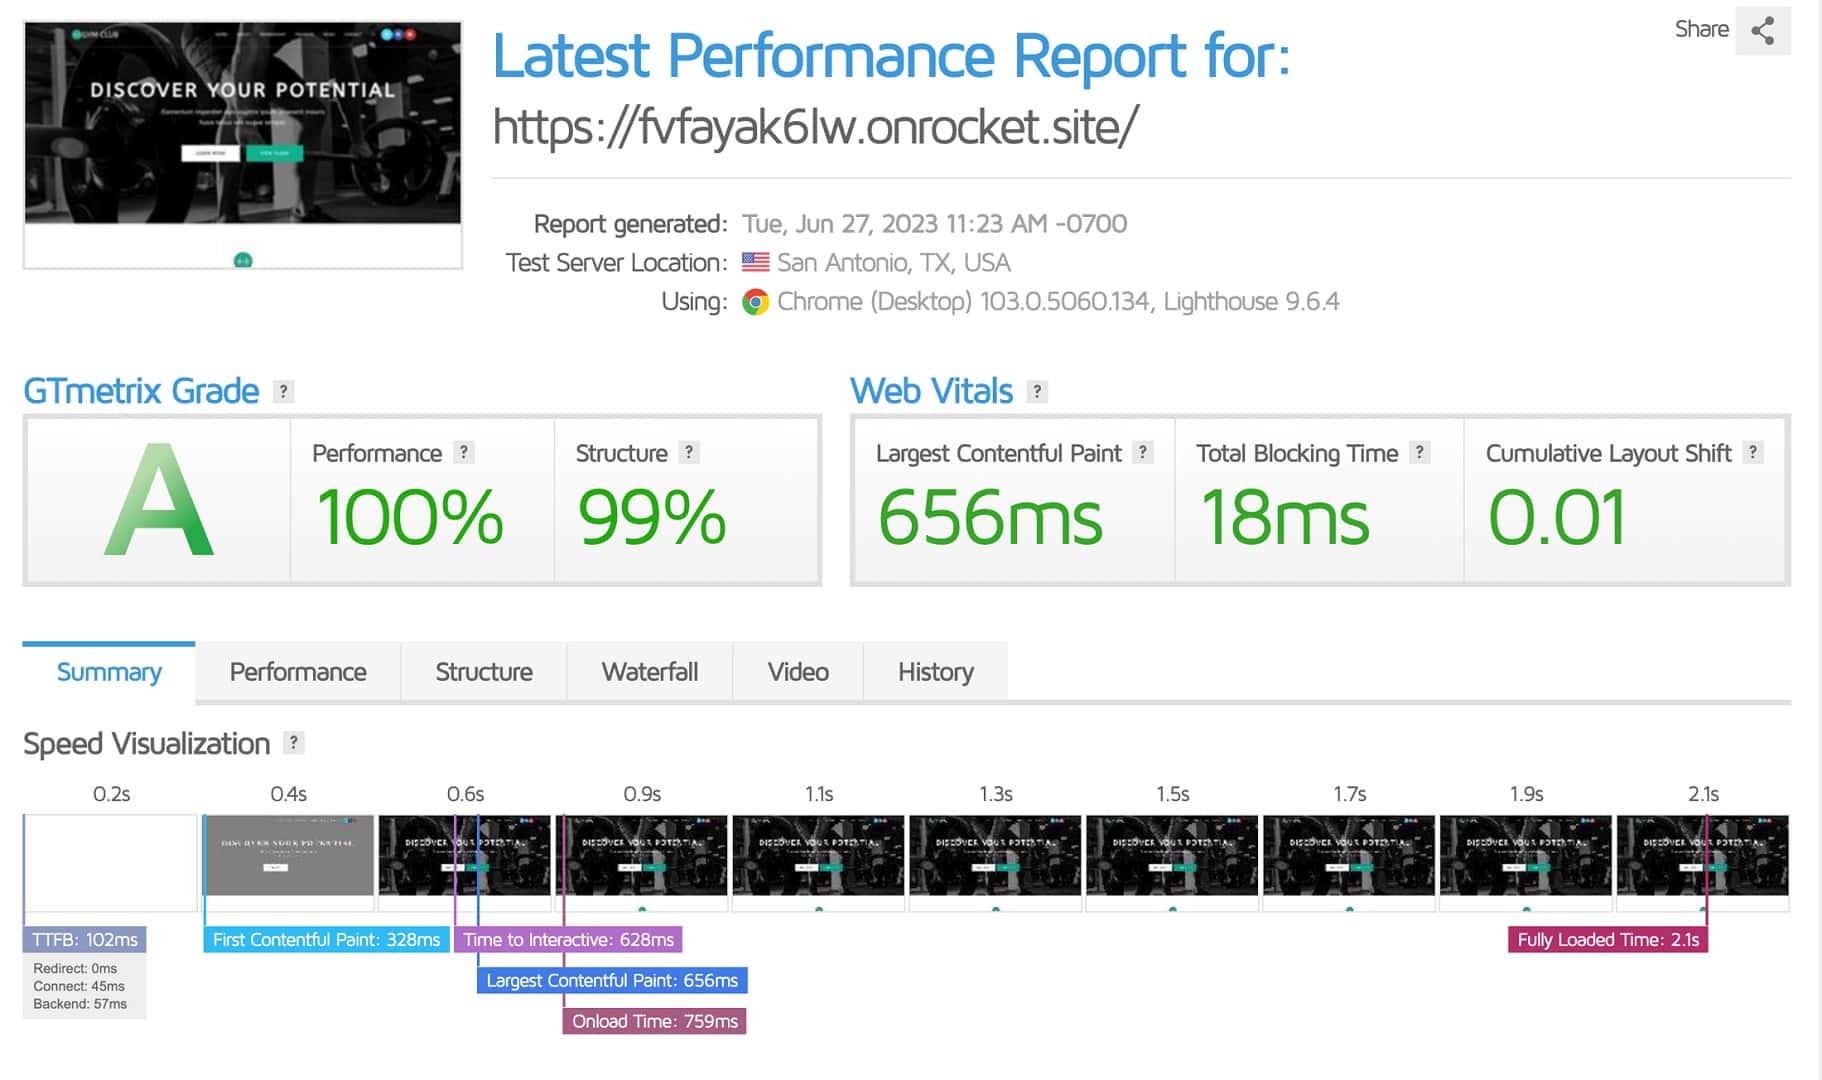Switch to the Video tab
The width and height of the screenshot is (1822, 1080).
pyautogui.click(x=797, y=671)
